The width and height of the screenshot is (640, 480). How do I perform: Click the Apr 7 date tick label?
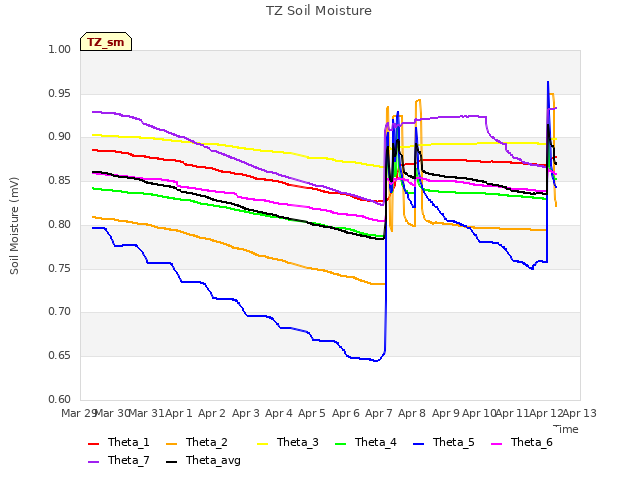click(x=379, y=413)
